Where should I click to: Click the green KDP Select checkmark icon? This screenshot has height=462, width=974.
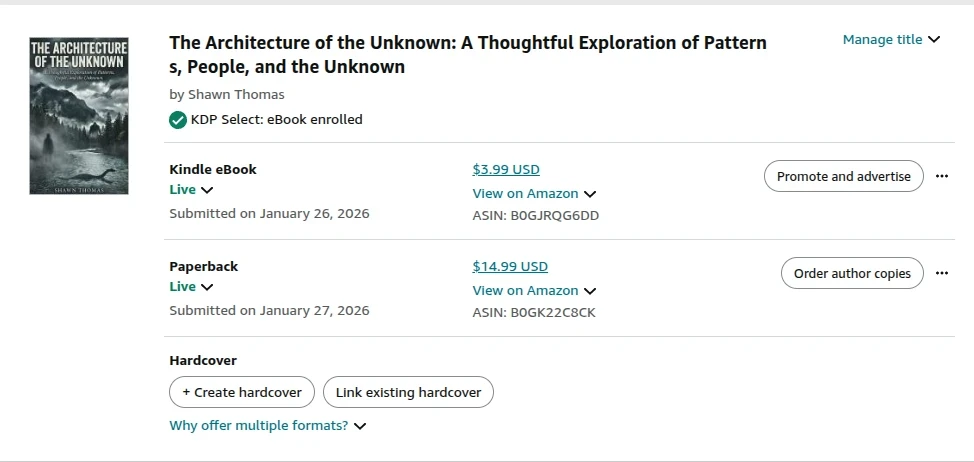(x=178, y=120)
